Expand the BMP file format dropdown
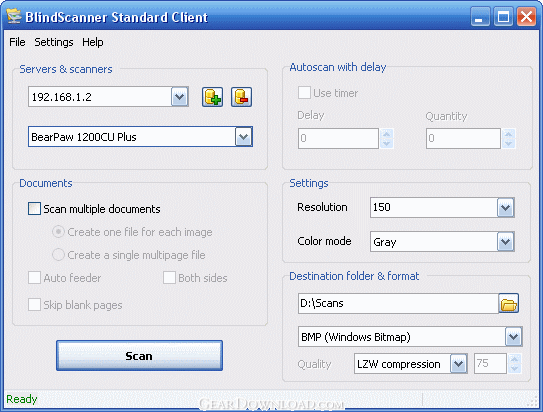 click(513, 337)
